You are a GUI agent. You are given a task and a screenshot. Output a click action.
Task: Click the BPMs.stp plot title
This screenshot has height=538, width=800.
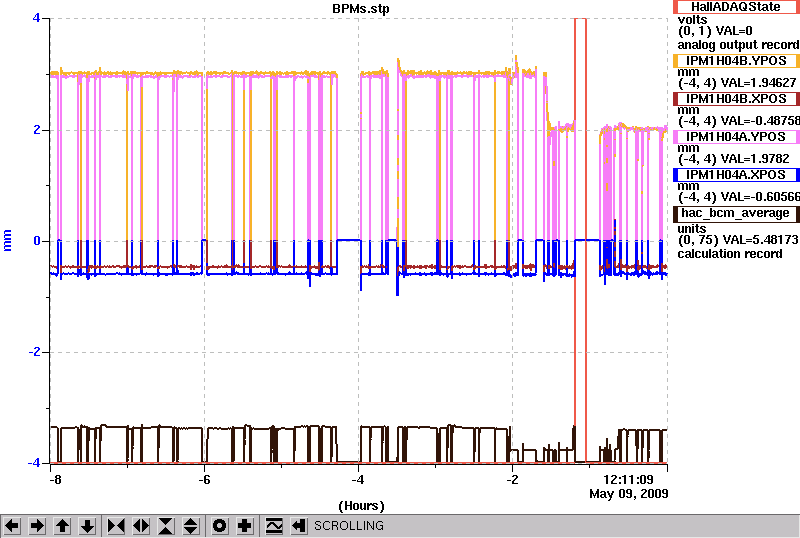tap(361, 9)
